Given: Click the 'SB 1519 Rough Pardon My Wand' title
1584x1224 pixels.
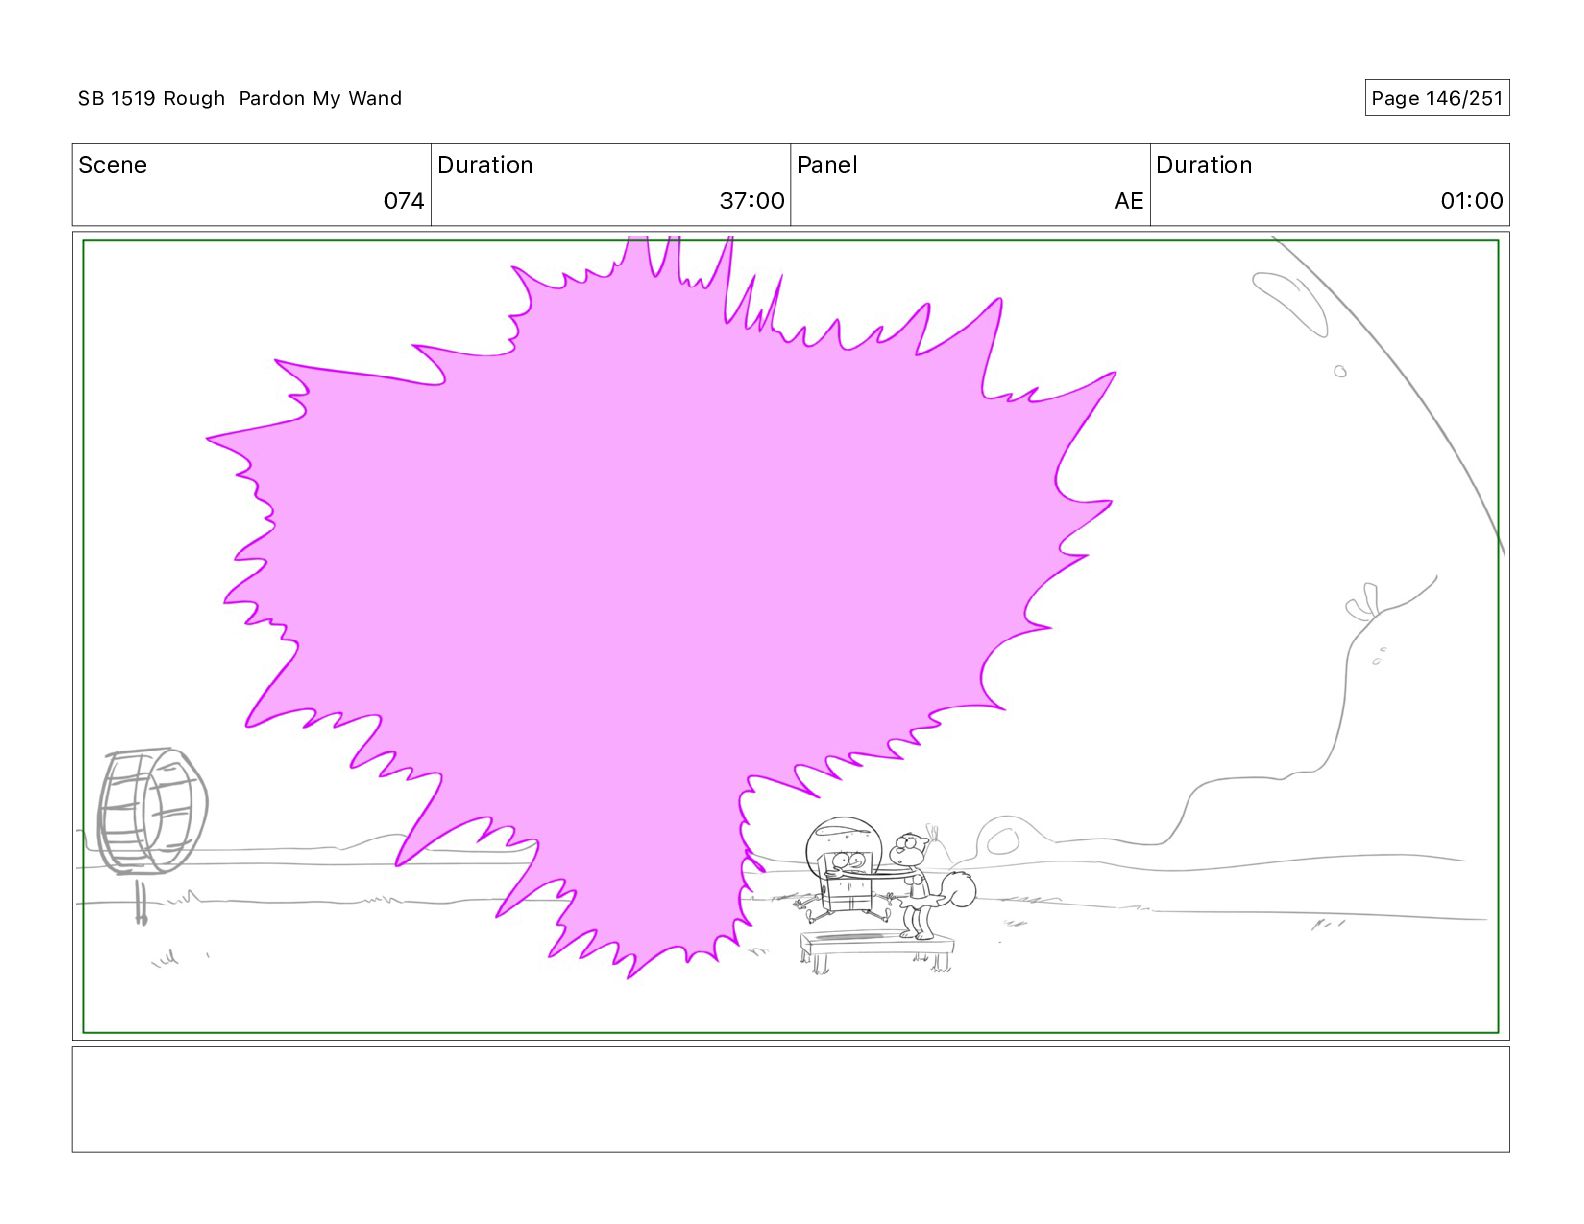Looking at the screenshot, I should point(240,98).
